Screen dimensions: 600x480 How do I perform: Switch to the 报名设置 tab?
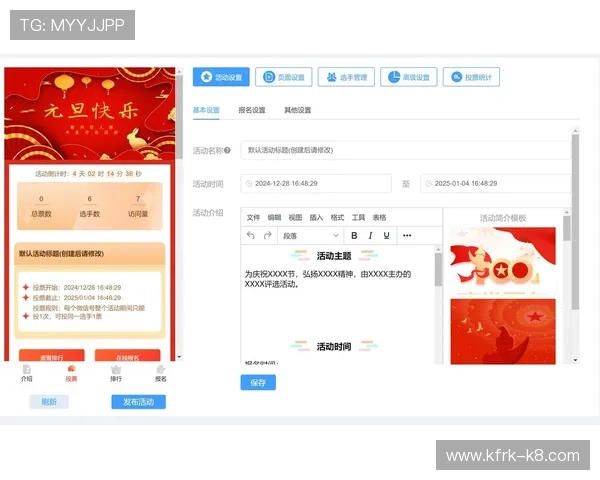(x=252, y=110)
